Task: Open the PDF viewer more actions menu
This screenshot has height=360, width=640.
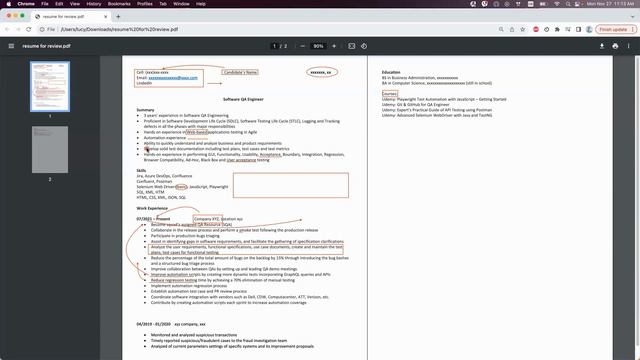Action: pos(629,46)
